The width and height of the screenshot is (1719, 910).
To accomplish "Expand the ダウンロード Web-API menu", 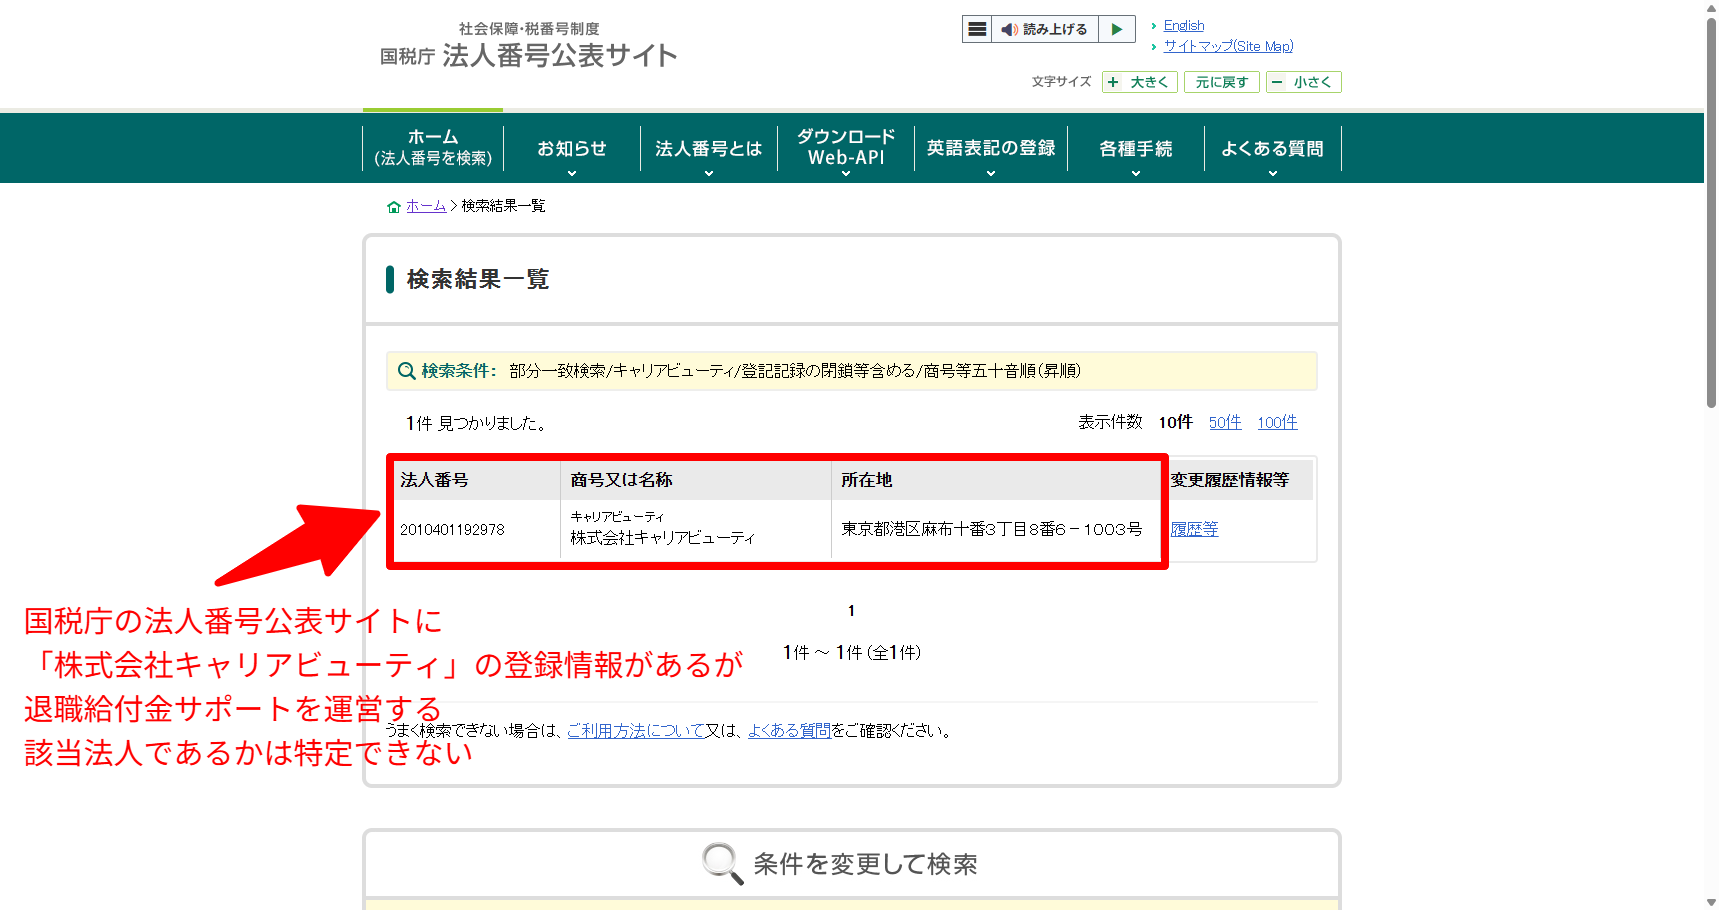I will 846,148.
